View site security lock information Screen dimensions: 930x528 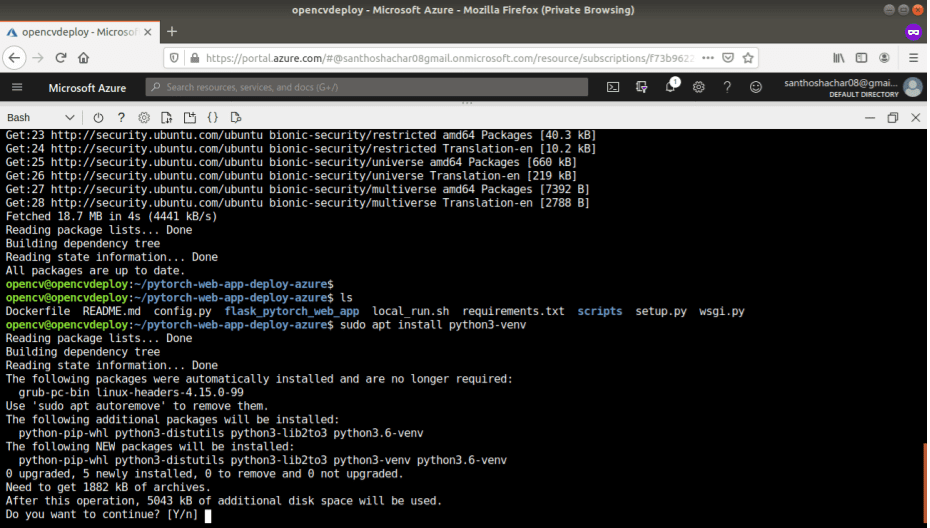coord(195,58)
